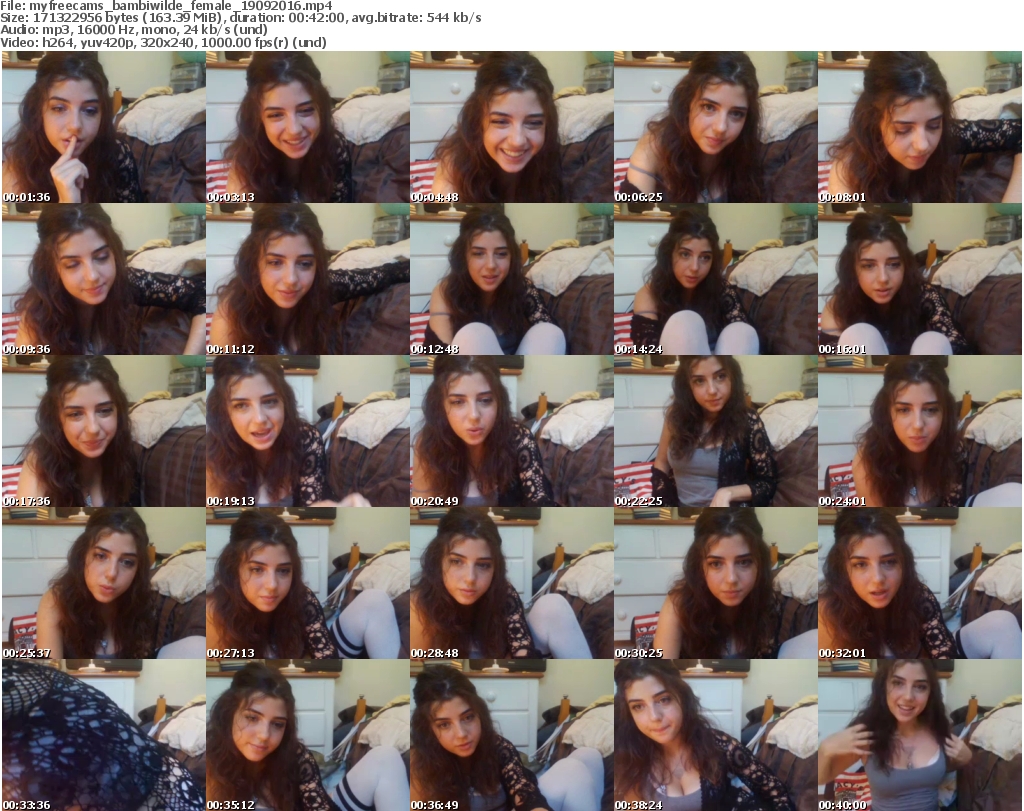Image resolution: width=1024 pixels, height=811 pixels.
Task: Click the frame marked 00:25:37
Action: pyautogui.click(x=104, y=583)
